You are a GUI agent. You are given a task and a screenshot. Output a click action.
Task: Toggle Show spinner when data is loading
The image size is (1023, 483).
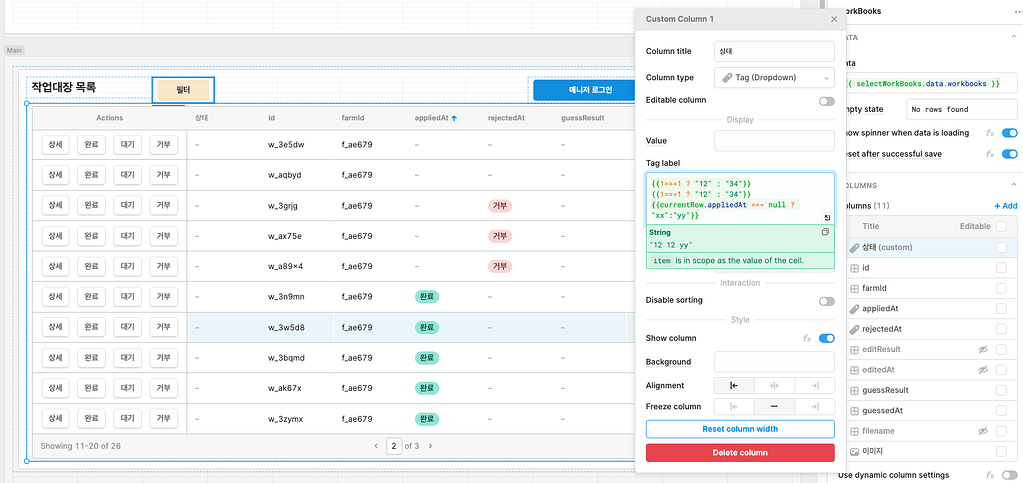1010,133
